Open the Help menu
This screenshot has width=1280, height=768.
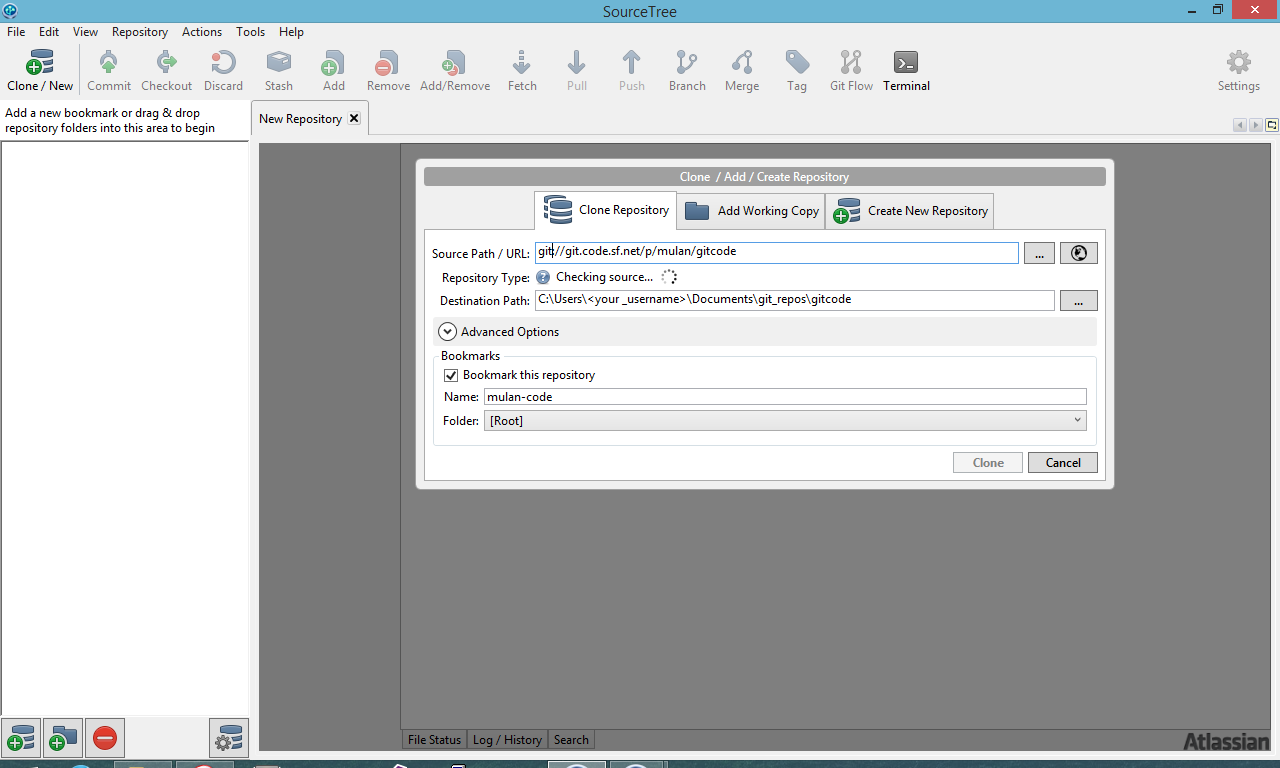point(292,32)
